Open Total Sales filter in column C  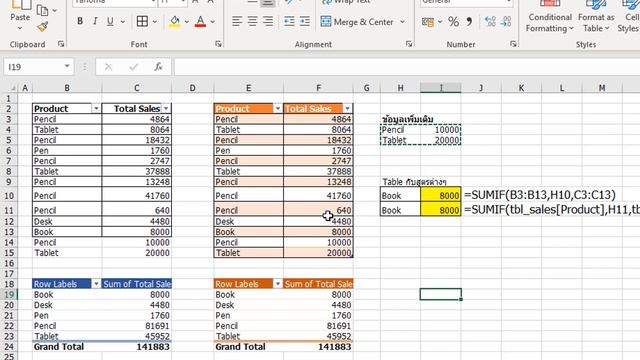(x=166, y=109)
